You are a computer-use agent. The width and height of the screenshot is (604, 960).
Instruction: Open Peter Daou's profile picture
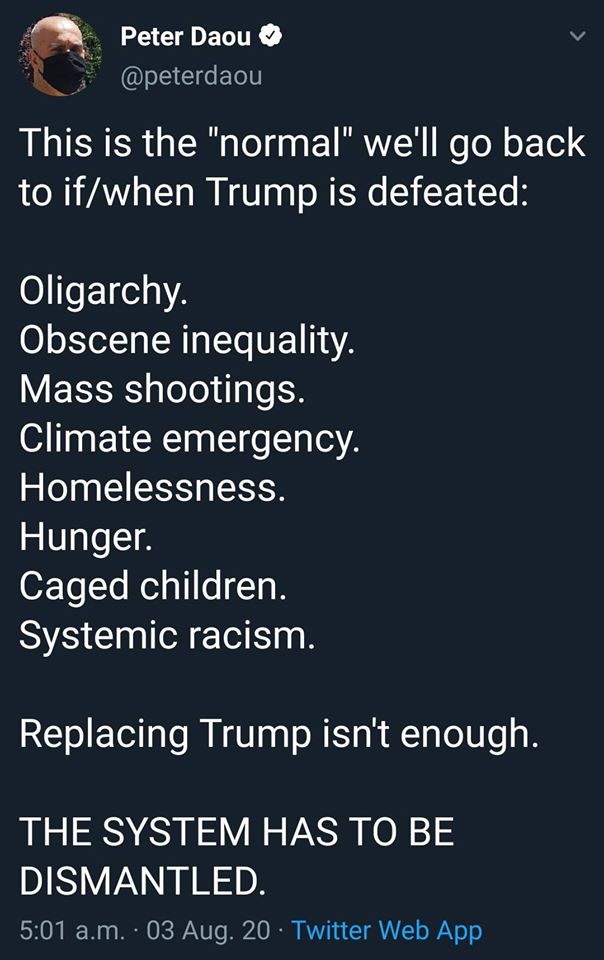coord(60,57)
